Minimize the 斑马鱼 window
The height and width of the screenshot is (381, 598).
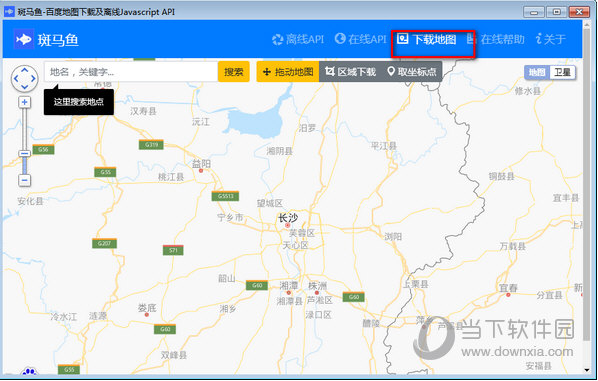click(x=534, y=12)
